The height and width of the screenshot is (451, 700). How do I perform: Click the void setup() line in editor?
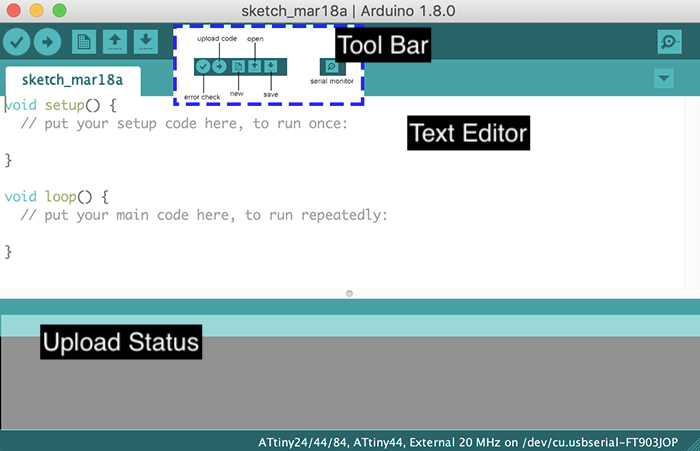(x=61, y=105)
